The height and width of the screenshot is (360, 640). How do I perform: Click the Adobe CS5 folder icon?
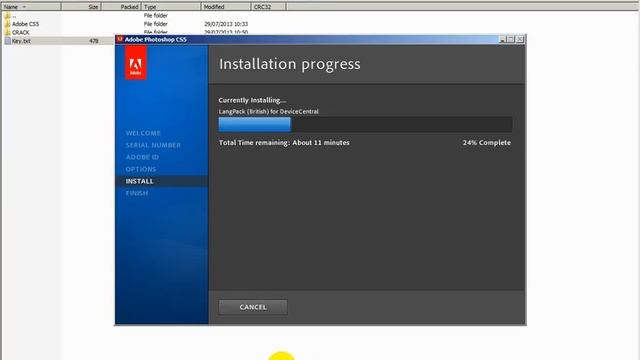tap(7, 24)
